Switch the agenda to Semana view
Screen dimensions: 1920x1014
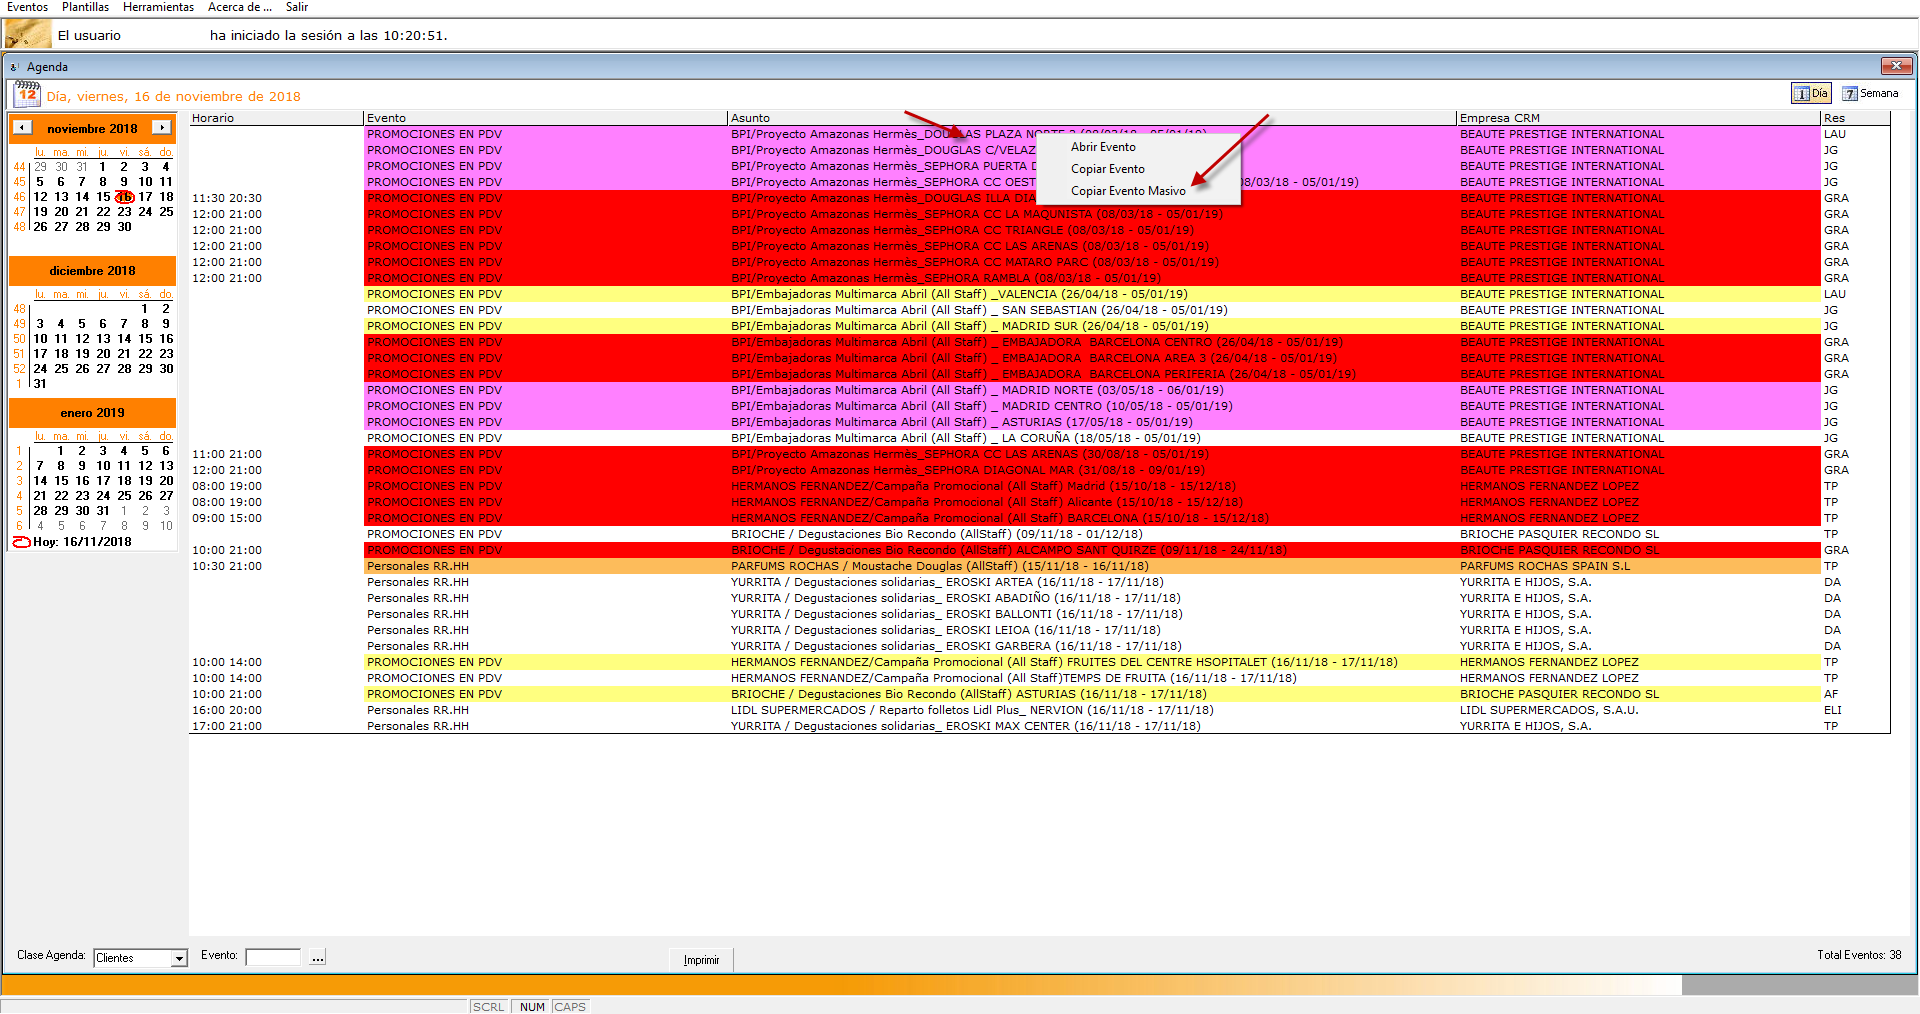[1871, 93]
